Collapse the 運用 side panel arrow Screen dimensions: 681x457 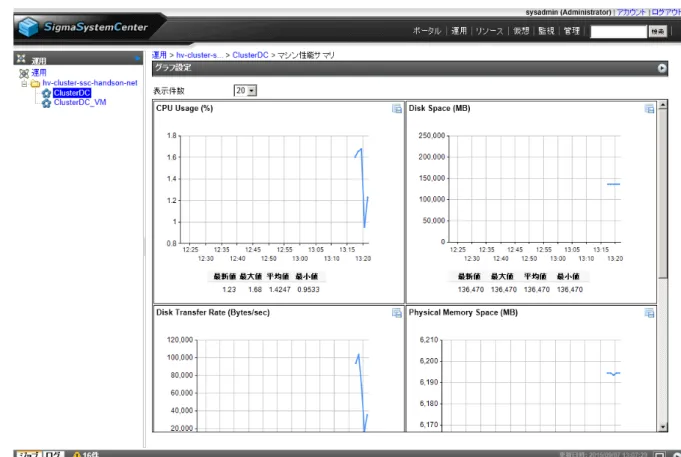137,58
